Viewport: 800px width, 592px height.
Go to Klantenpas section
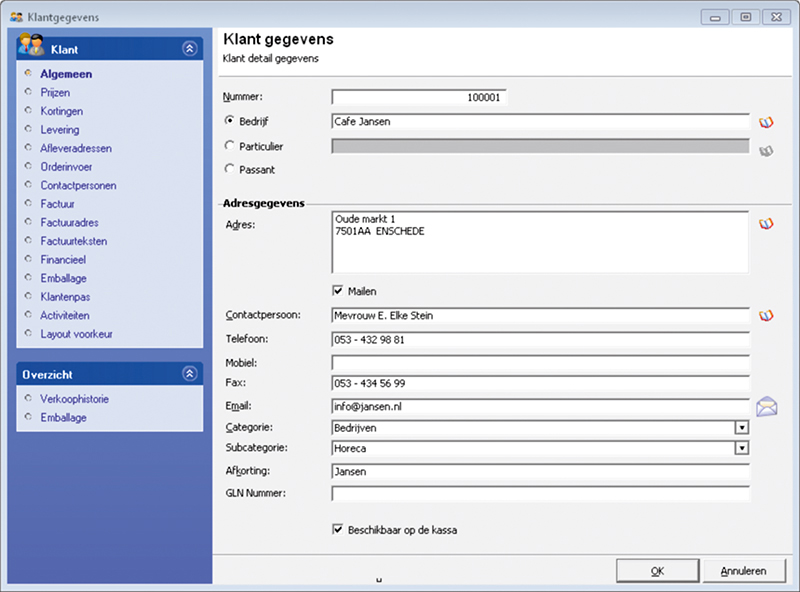(x=65, y=297)
